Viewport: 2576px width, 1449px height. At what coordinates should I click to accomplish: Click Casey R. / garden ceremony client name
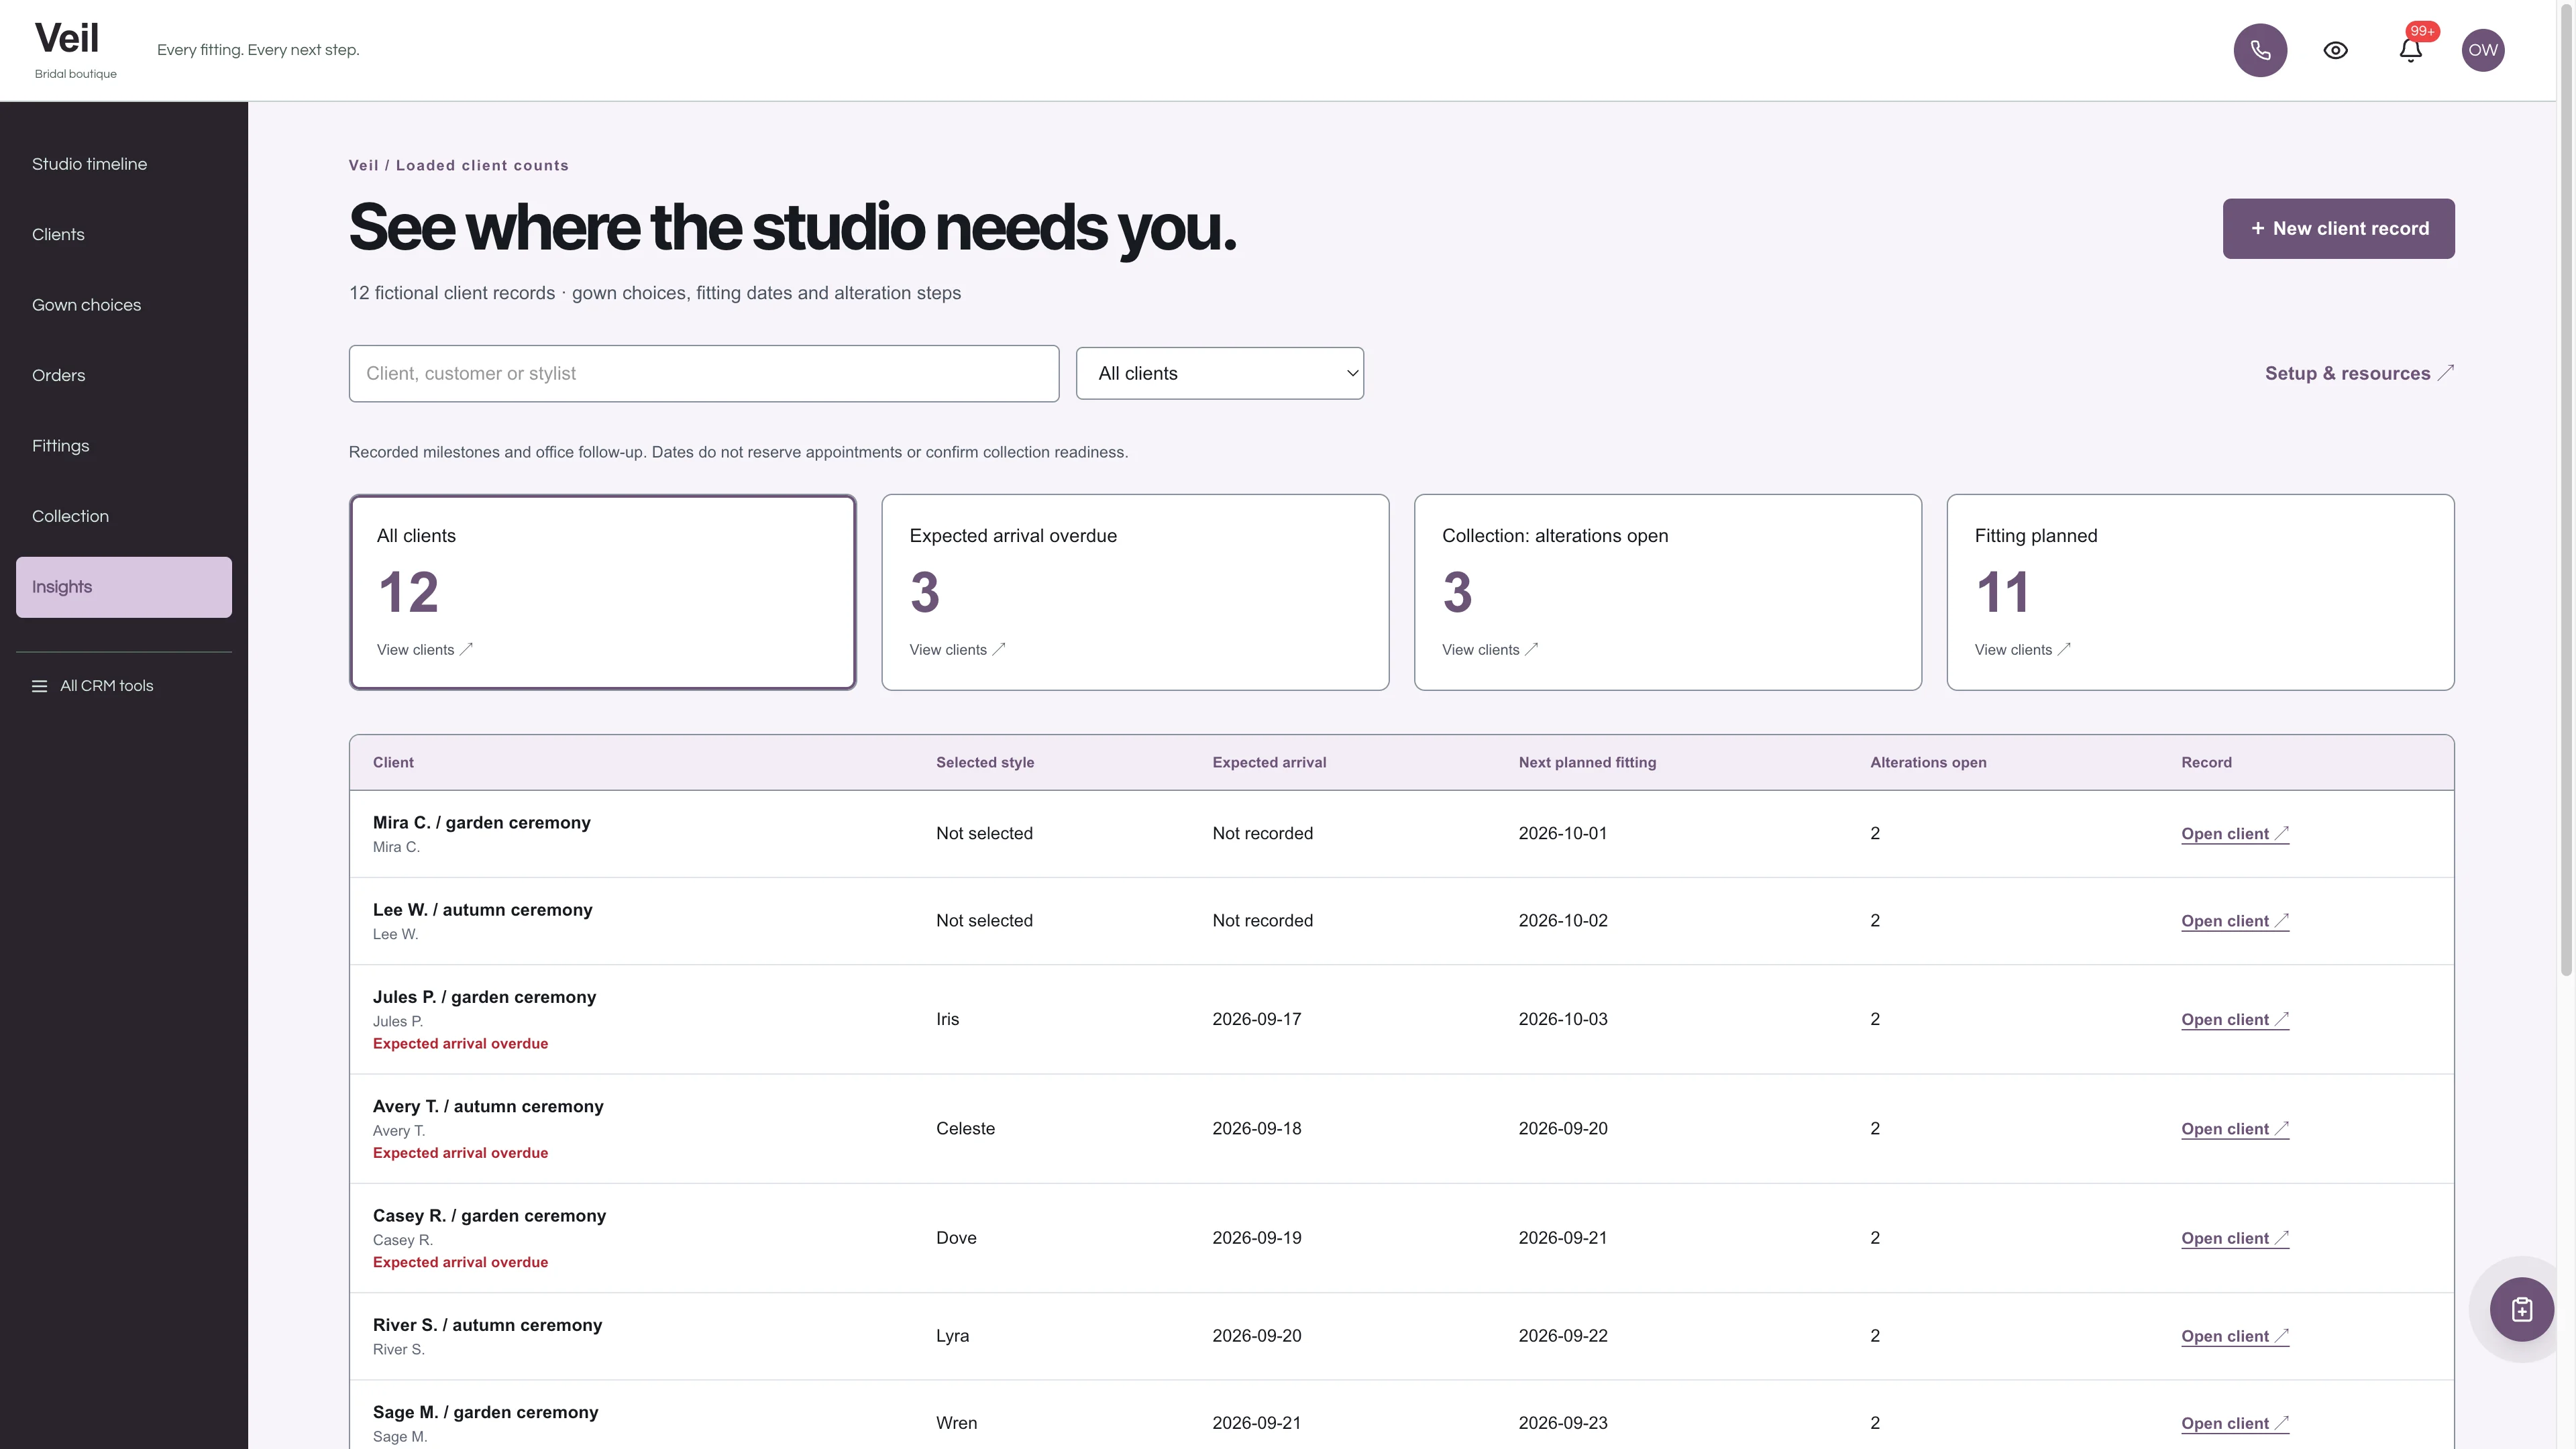489,1216
